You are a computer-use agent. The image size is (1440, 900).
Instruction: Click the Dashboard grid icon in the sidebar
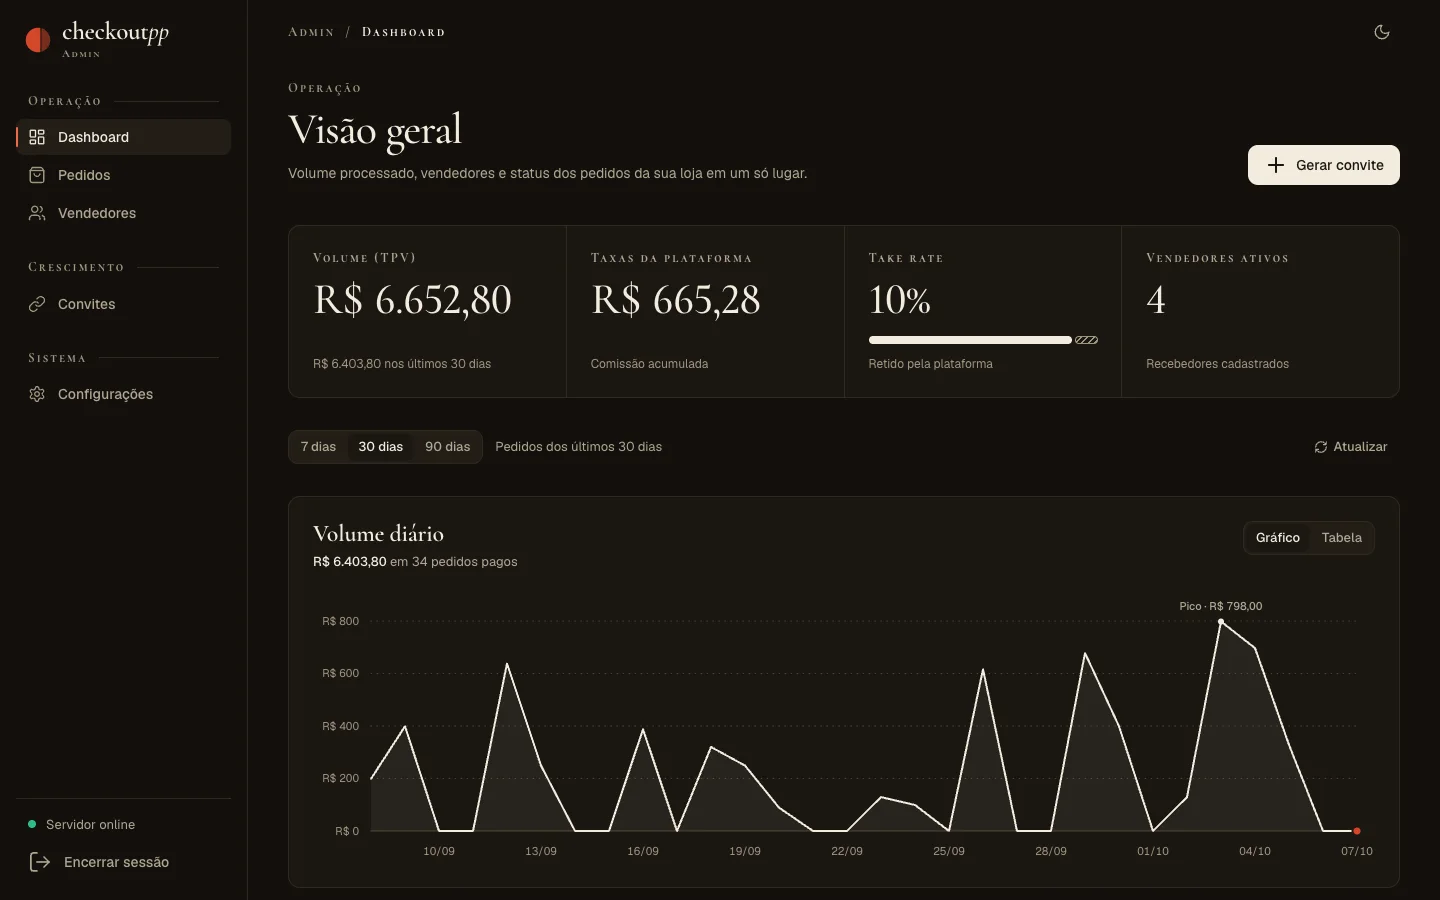coord(37,137)
